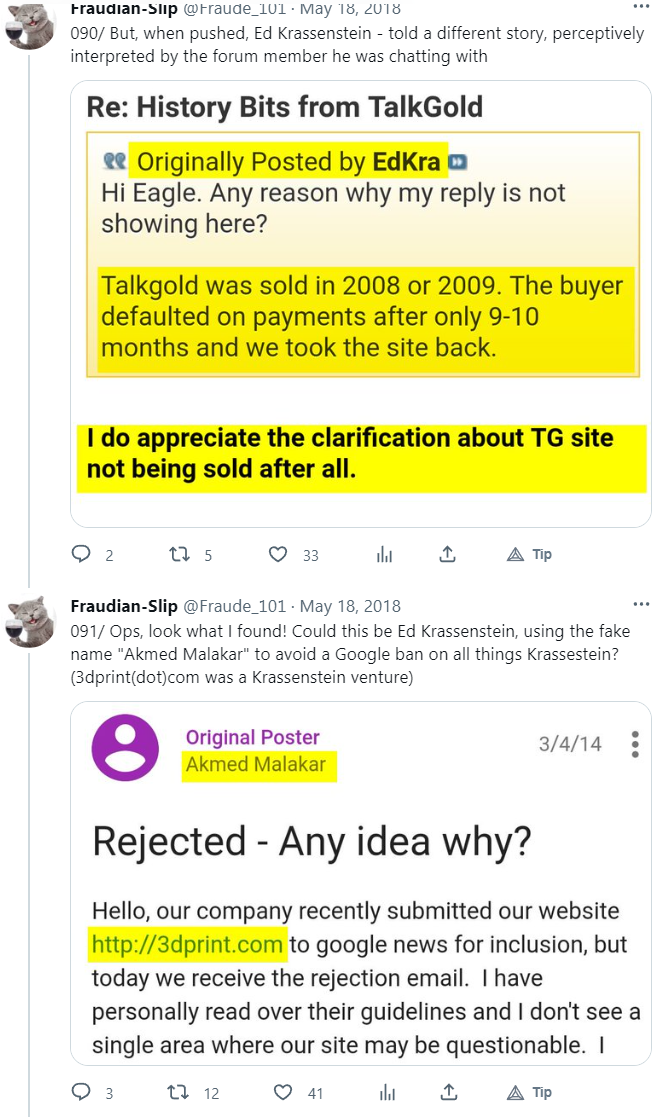Open more options on the 091/ tweet
The width and height of the screenshot is (657, 1117).
[641, 604]
